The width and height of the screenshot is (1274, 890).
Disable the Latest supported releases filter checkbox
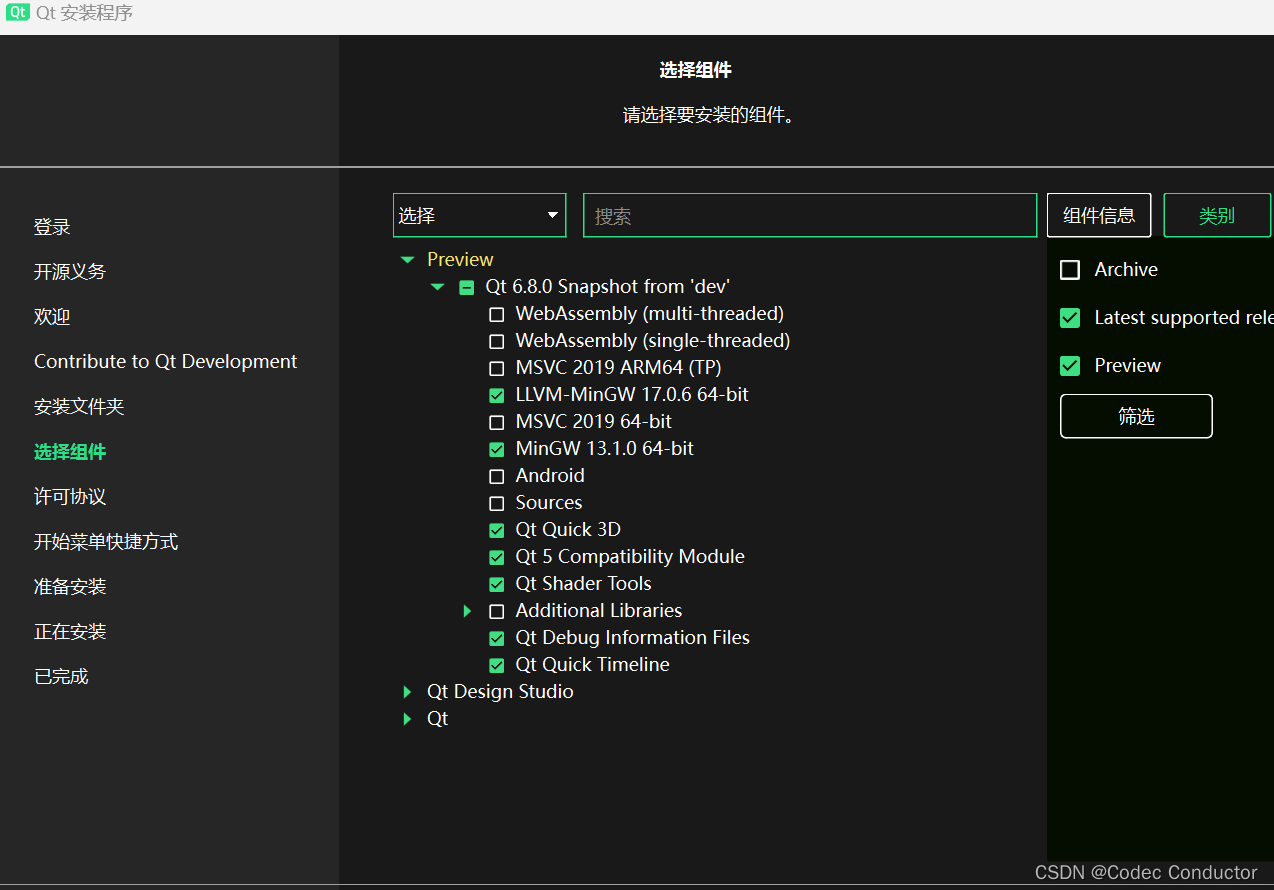pos(1070,318)
